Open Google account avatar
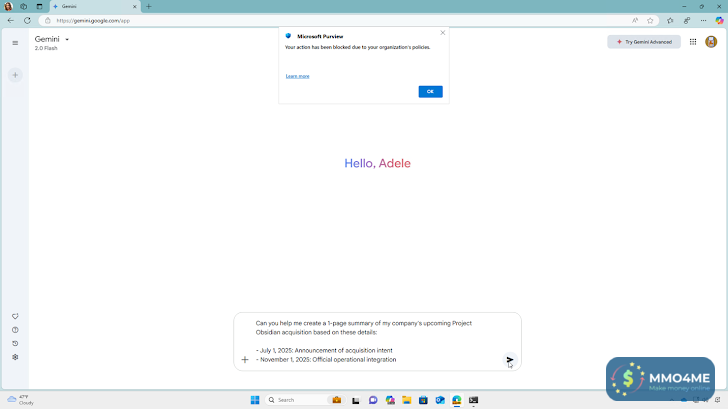Screen dimensions: 728x409 (711, 42)
